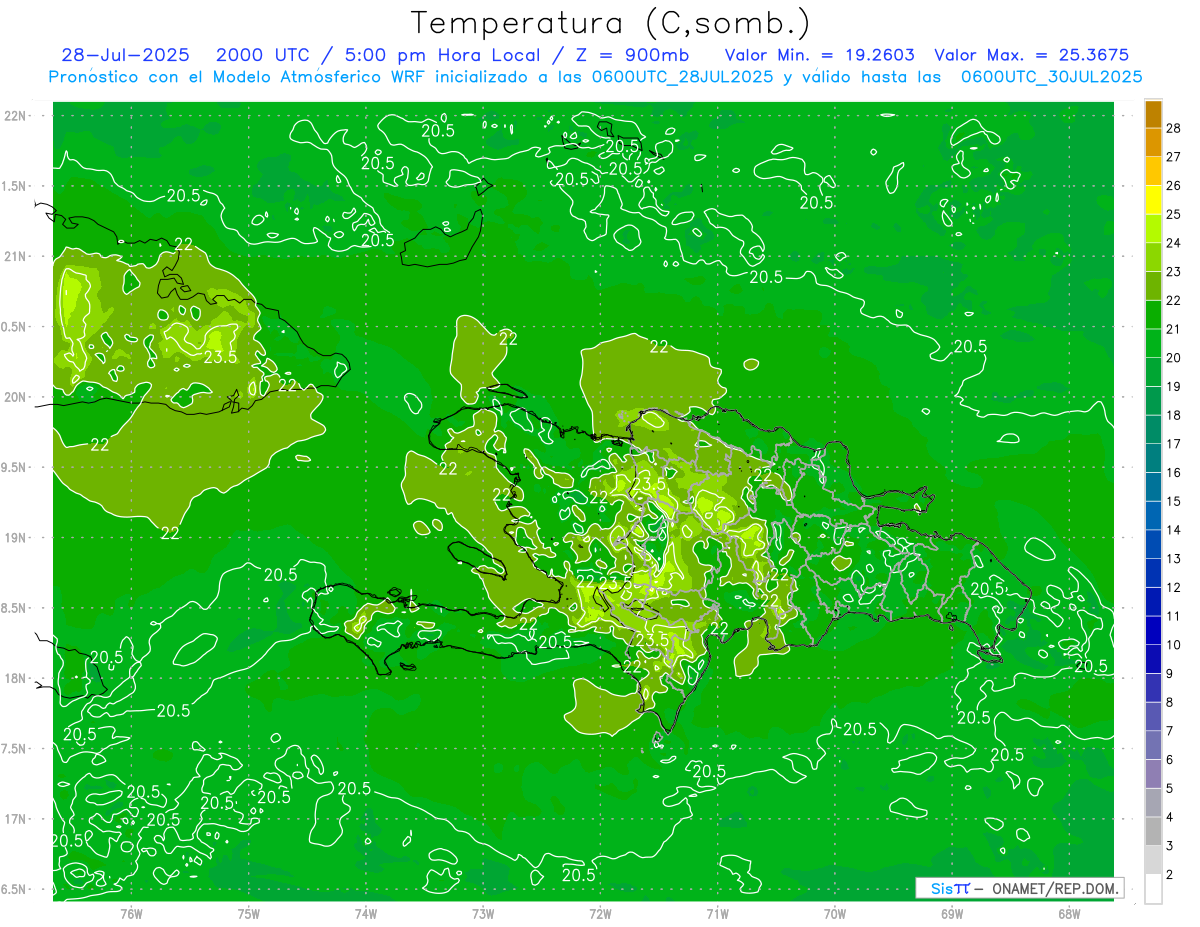The width and height of the screenshot is (1200, 927).
Task: Pick the lime colorbar segment between 24 and 25
Action: coord(1153,229)
